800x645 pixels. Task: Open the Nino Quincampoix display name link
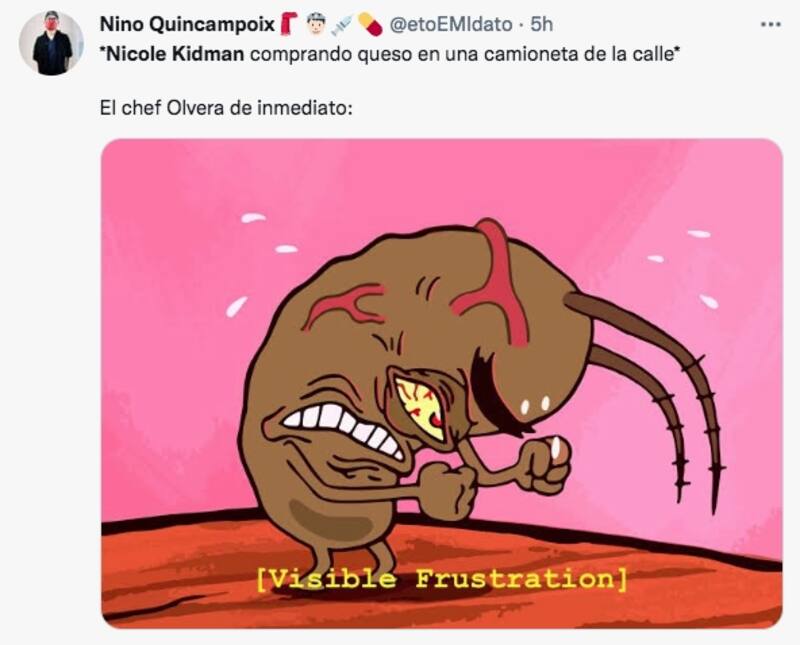(x=187, y=24)
